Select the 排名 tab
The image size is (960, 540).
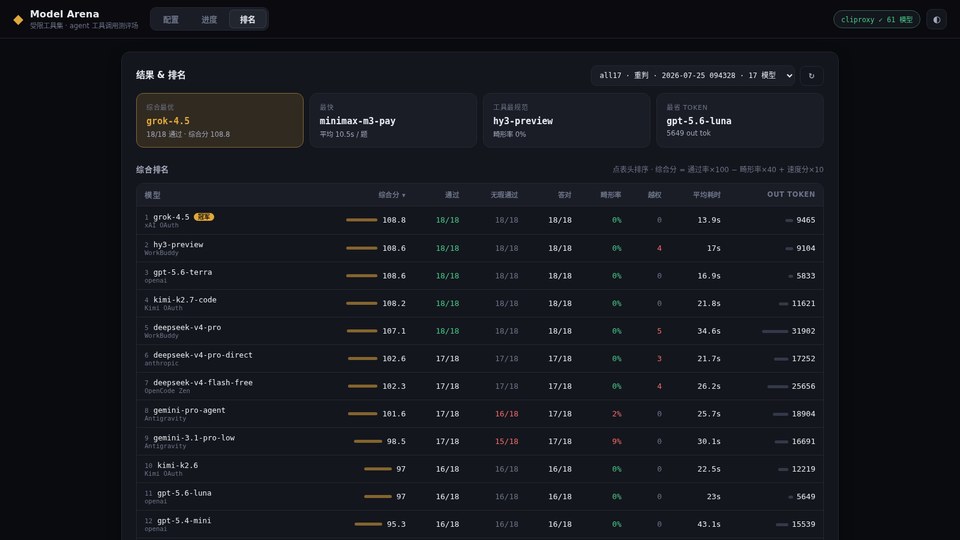247,20
